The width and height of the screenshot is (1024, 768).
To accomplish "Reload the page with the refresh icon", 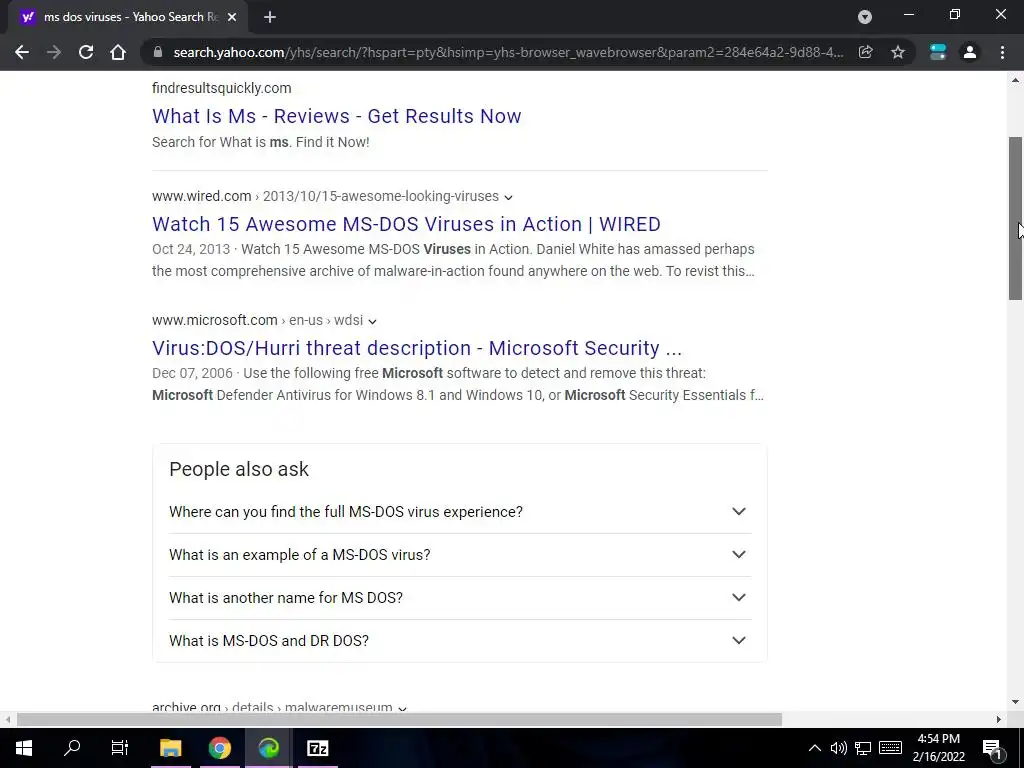I will pyautogui.click(x=86, y=52).
